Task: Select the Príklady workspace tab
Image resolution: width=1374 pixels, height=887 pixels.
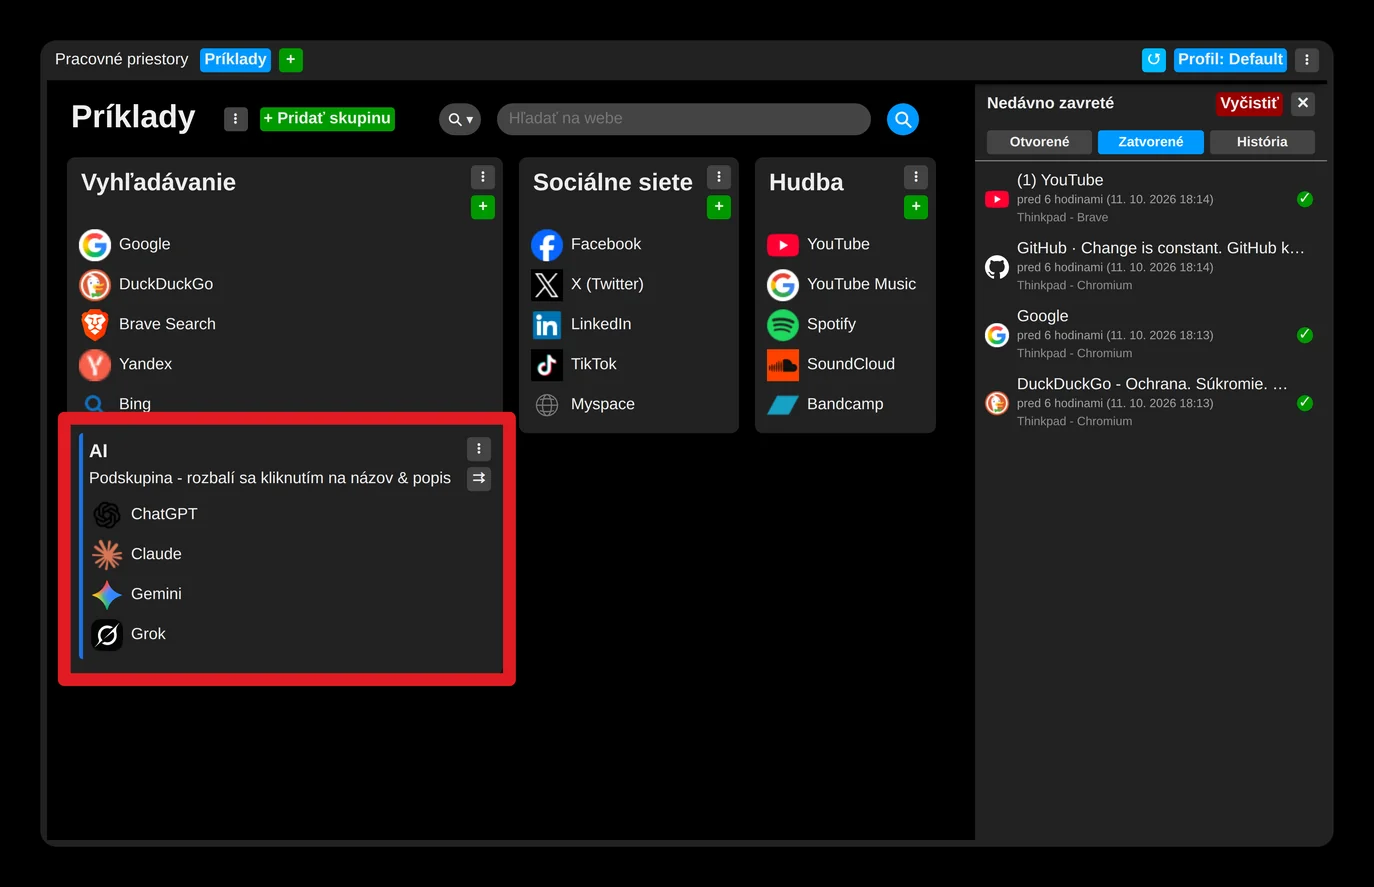Action: click(235, 60)
